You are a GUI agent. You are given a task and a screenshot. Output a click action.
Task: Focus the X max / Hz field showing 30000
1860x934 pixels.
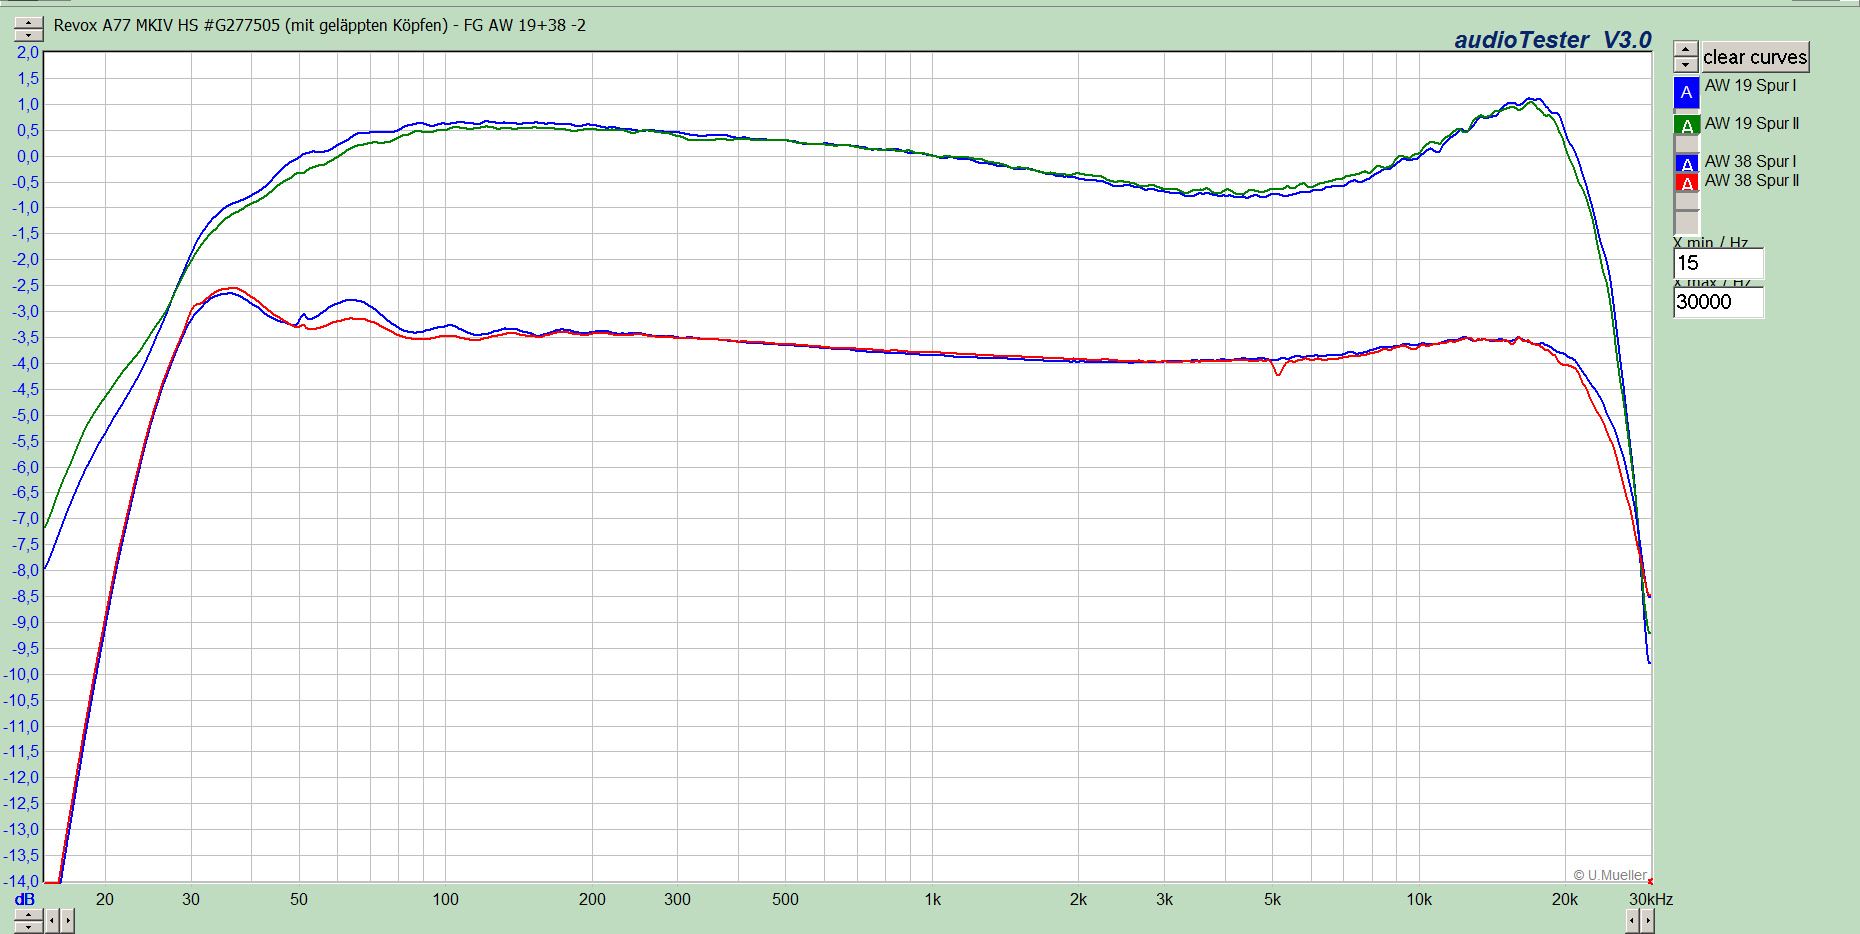point(1718,302)
